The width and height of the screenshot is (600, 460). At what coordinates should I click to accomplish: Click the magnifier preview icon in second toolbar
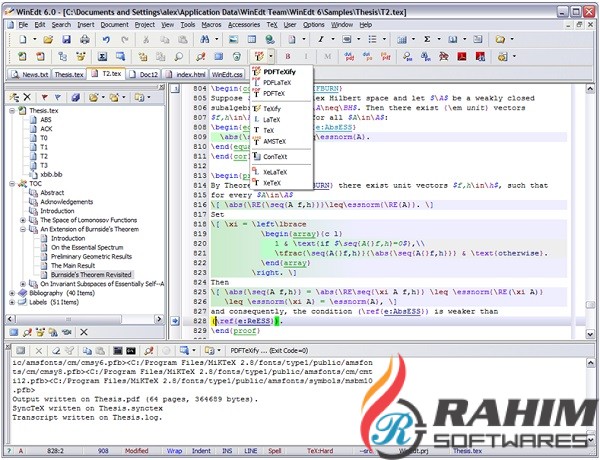[179, 57]
